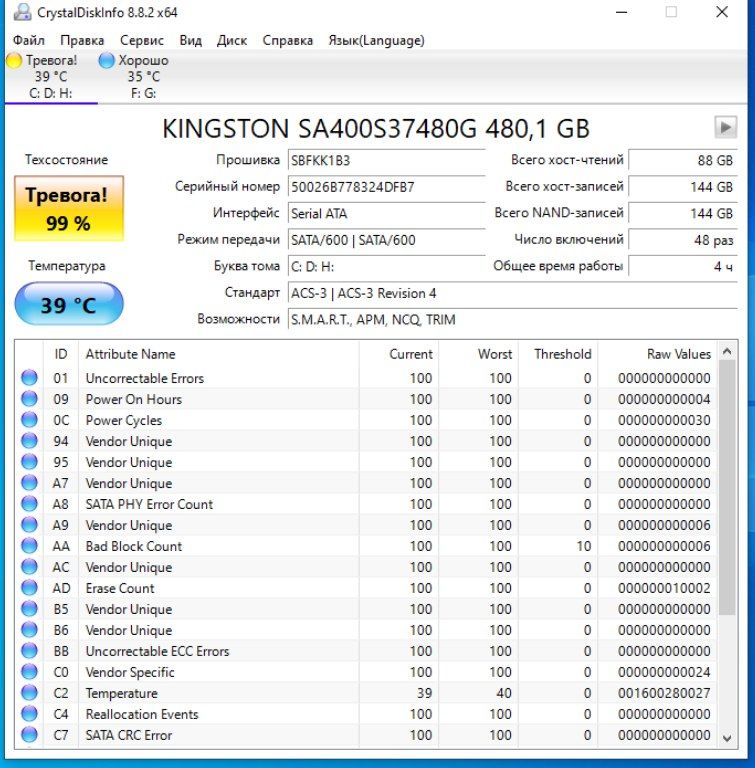Click status icon for Temperature row
755x768 pixels.
tap(29, 693)
